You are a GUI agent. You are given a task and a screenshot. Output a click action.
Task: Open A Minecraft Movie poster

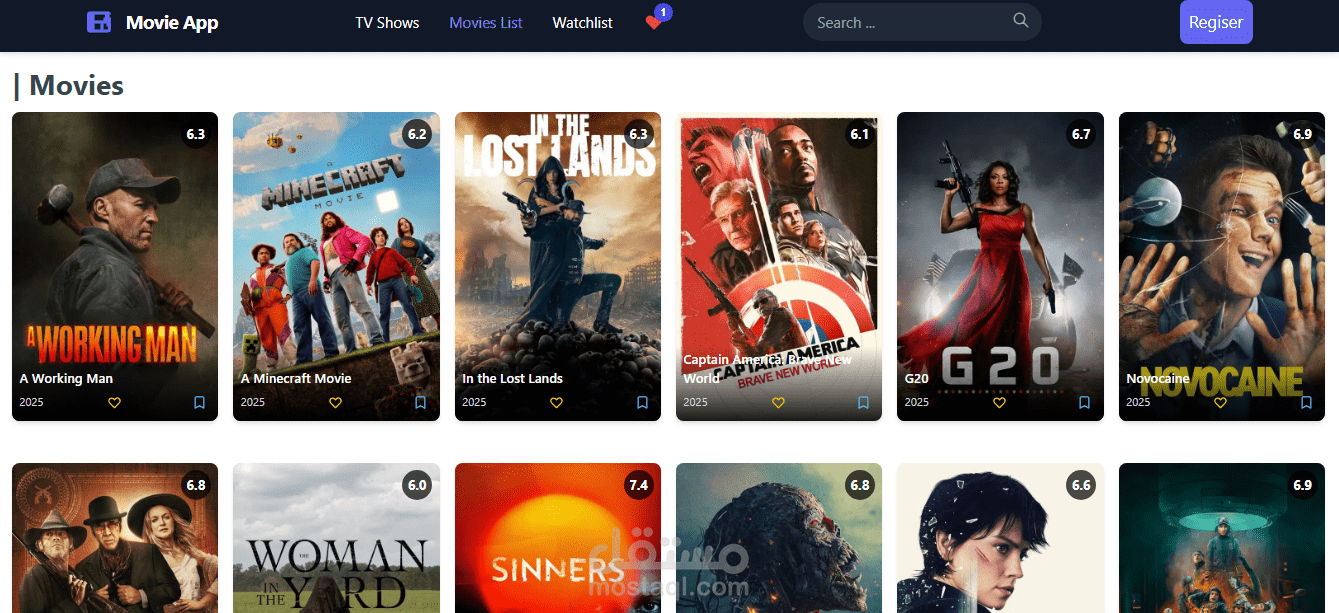click(x=336, y=266)
